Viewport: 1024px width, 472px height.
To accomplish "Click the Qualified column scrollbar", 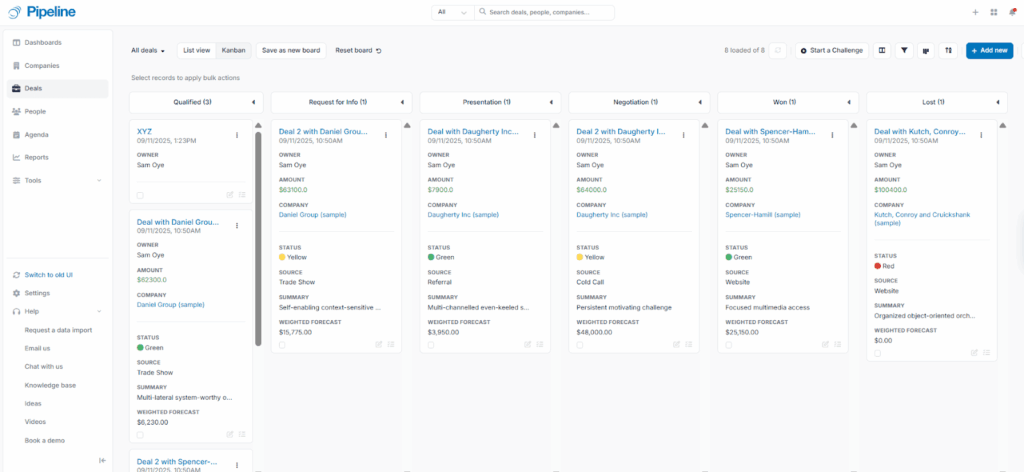I will 258,240.
